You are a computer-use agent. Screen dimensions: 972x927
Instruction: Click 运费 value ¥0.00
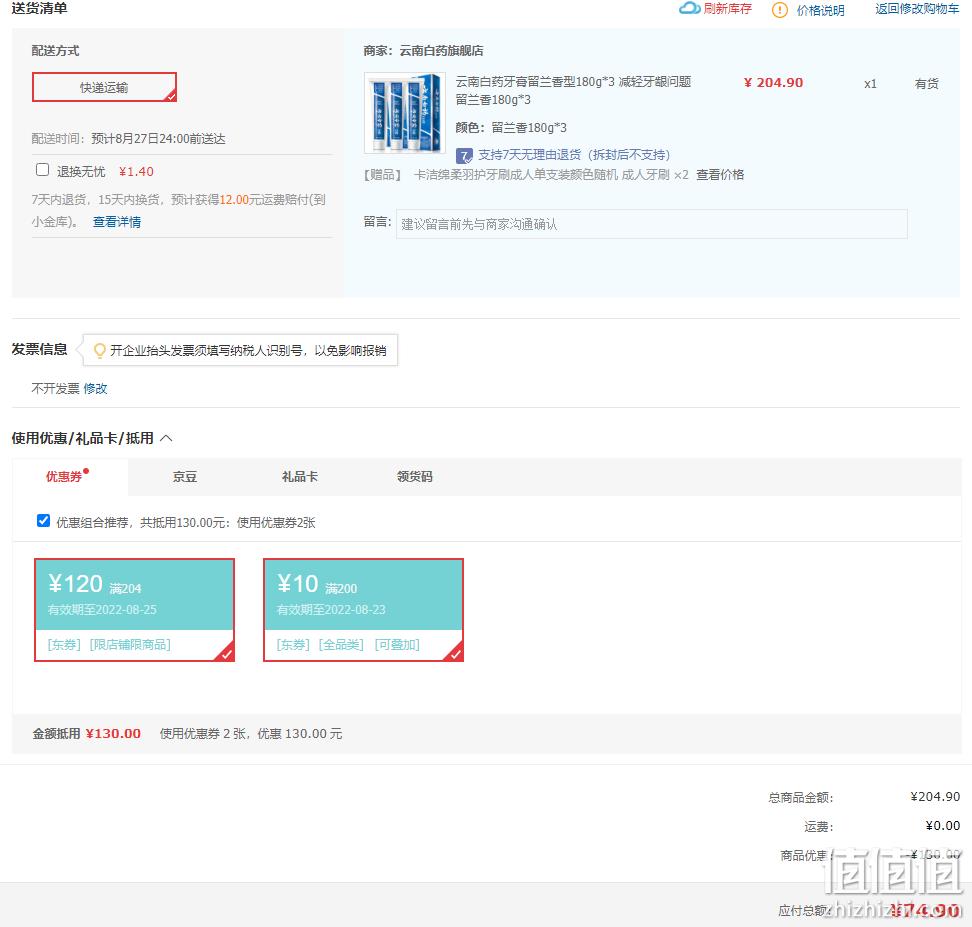coord(942,826)
